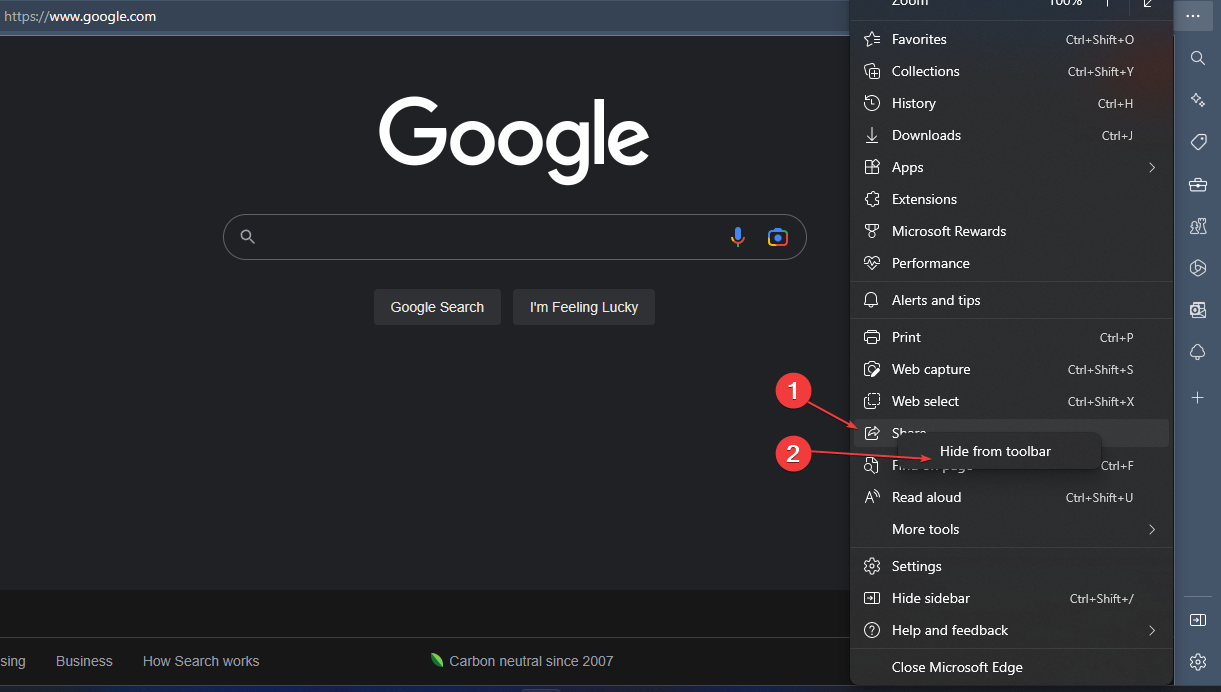Screen dimensions: 1221x692
Task: Open the sidebar Microsoft 365 icon
Action: tap(1197, 267)
